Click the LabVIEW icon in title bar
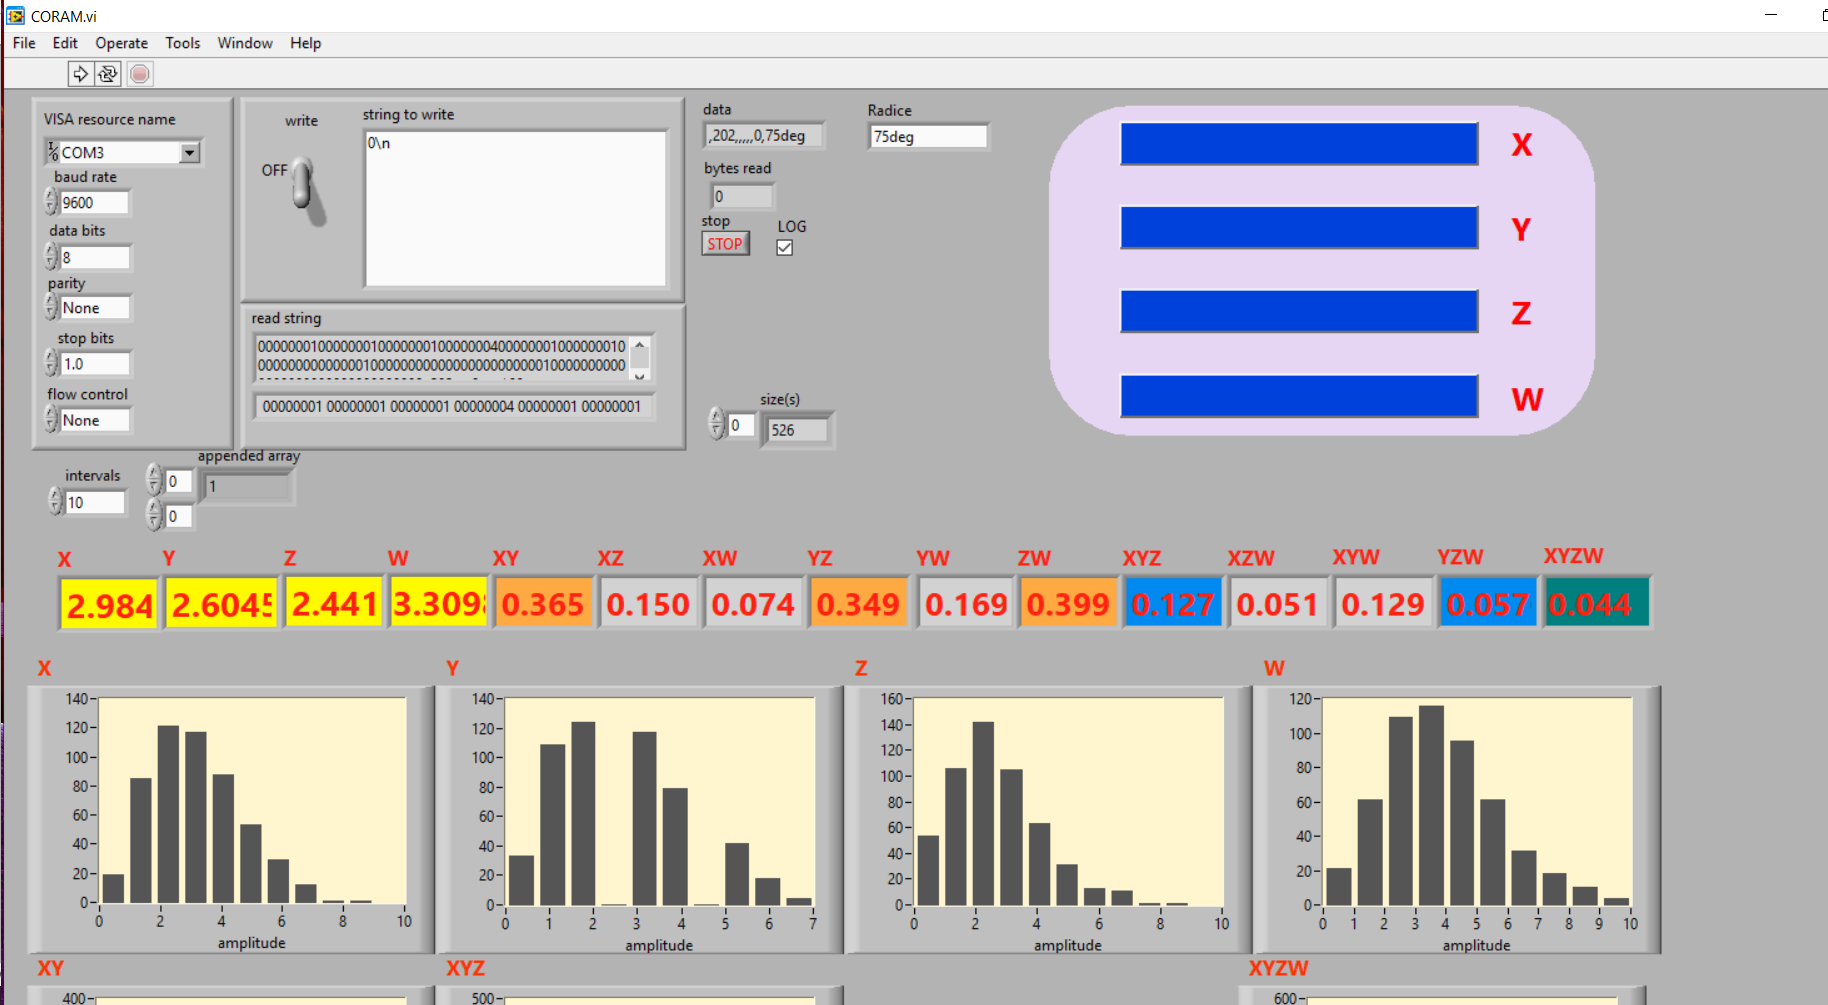Image resolution: width=1828 pixels, height=1005 pixels. pos(15,16)
